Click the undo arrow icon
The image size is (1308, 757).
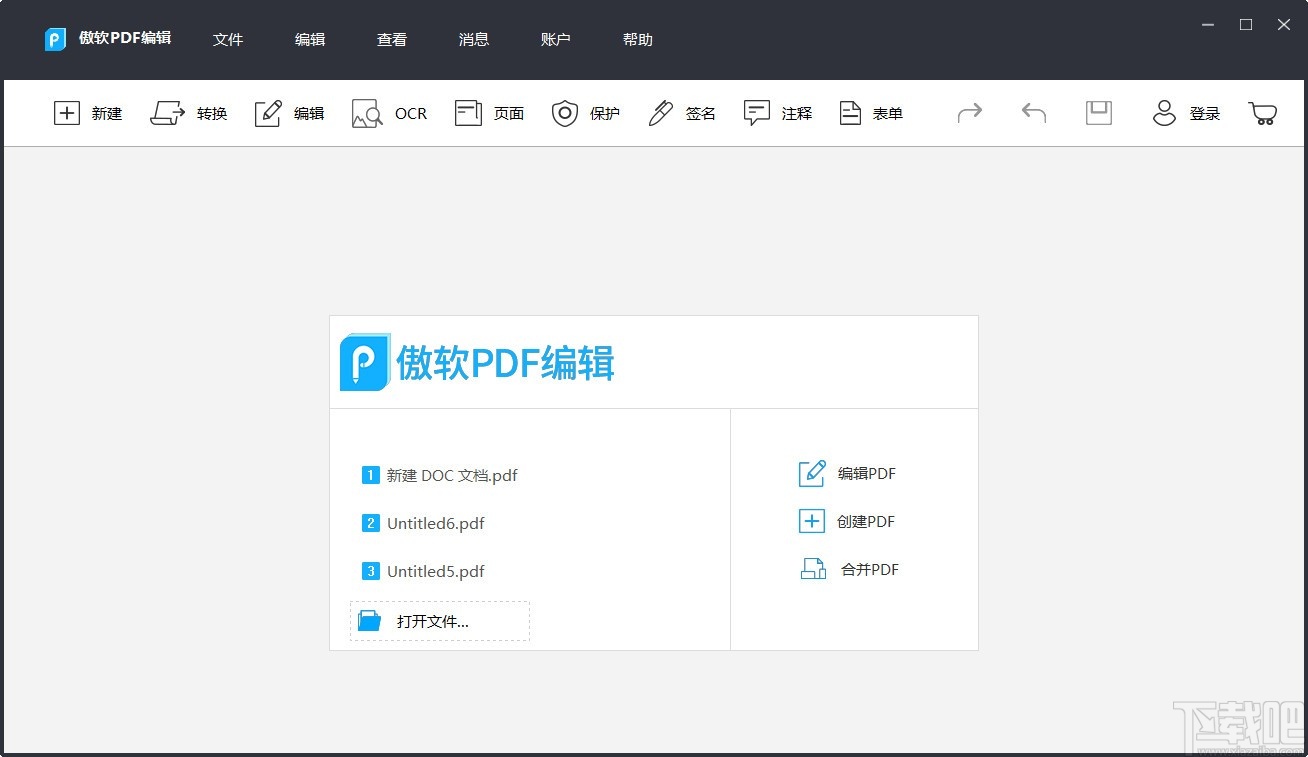point(1033,113)
